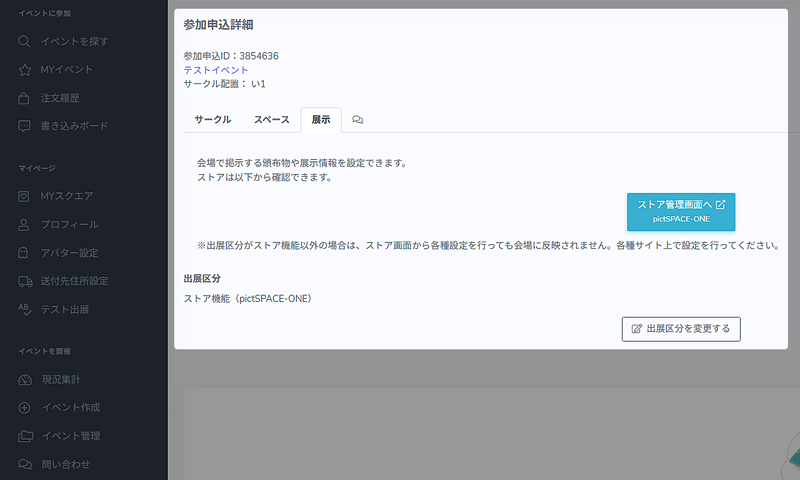Go to イベント管理 in the sidebar
800x480 pixels.
click(x=70, y=436)
